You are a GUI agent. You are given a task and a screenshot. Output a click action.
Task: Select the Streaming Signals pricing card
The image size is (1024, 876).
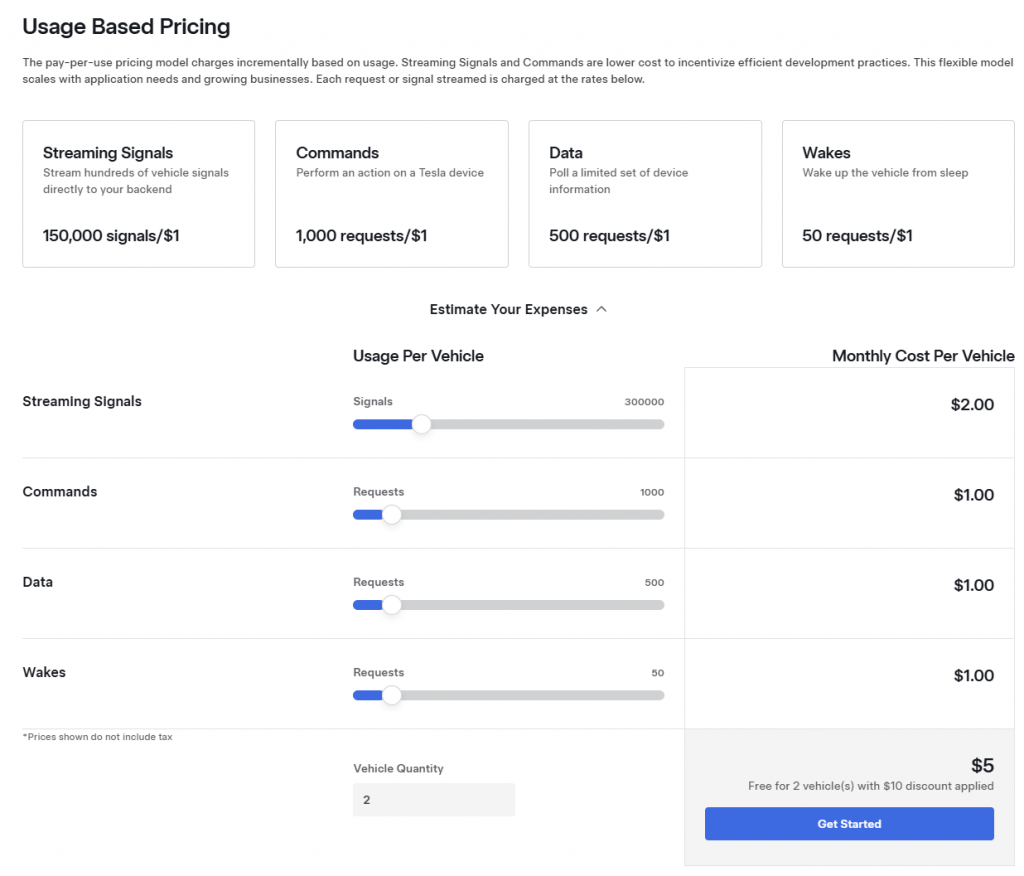pos(139,194)
